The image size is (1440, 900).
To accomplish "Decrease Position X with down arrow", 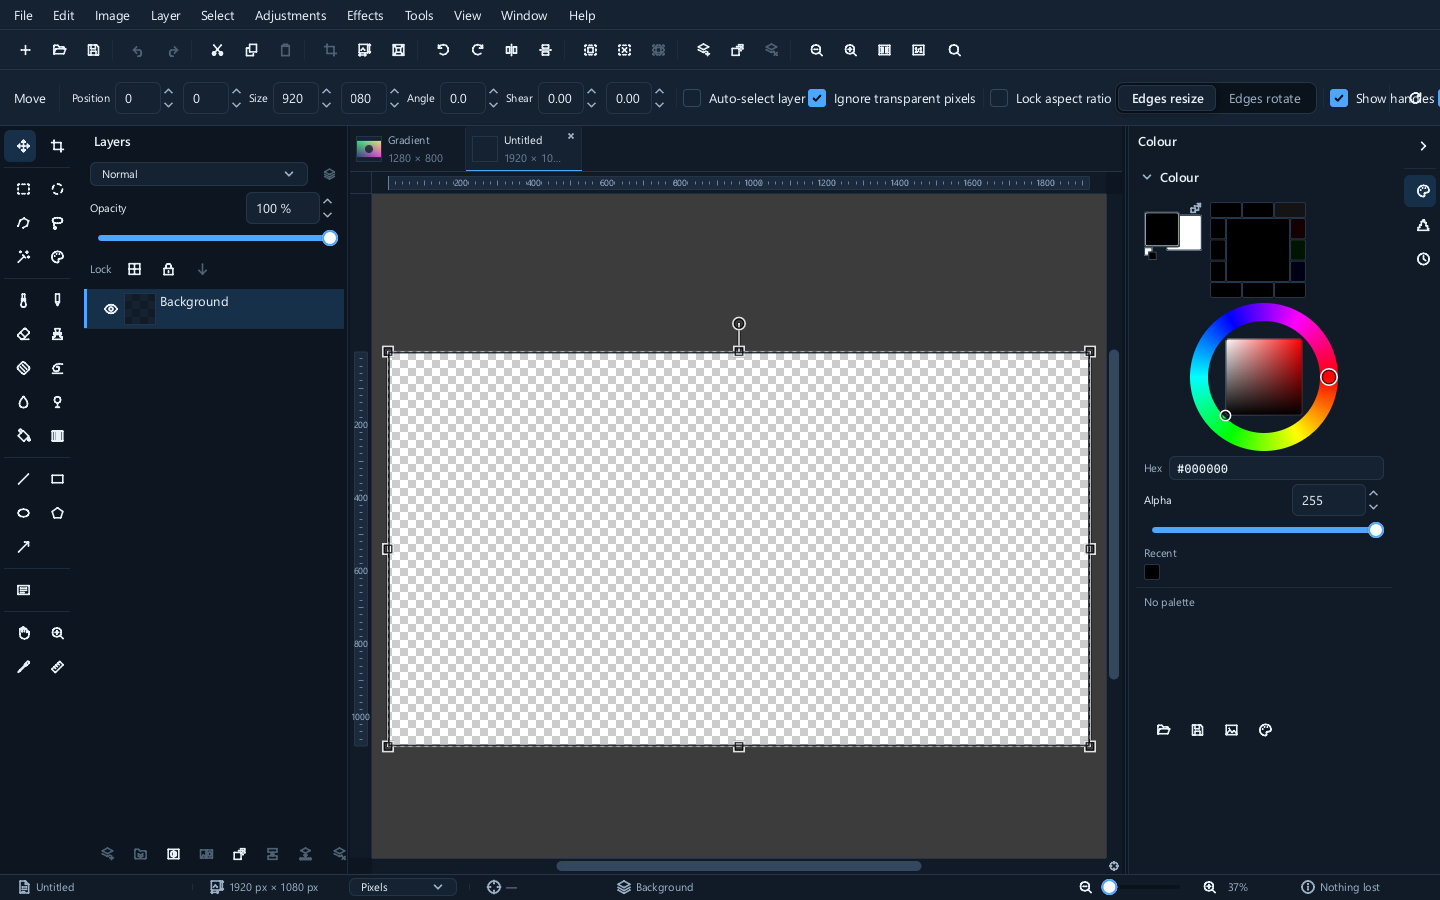I will coord(168,105).
